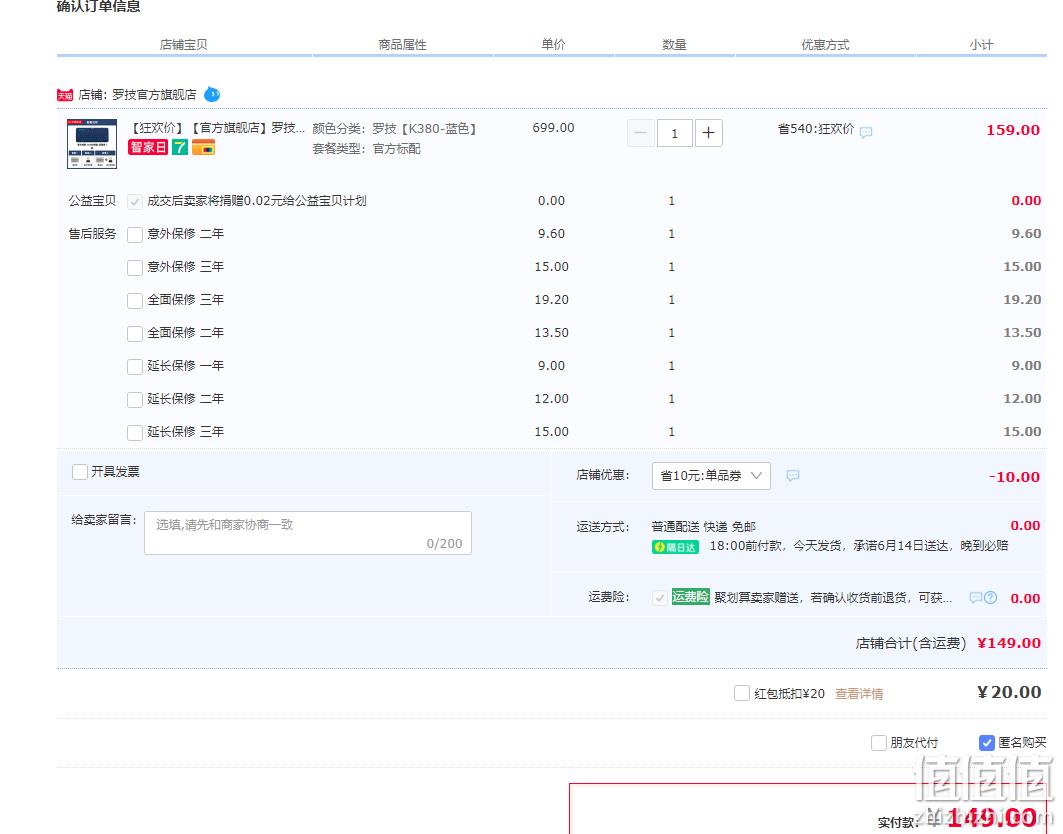Click the 数量 column header
1063x834 pixels.
pos(675,45)
